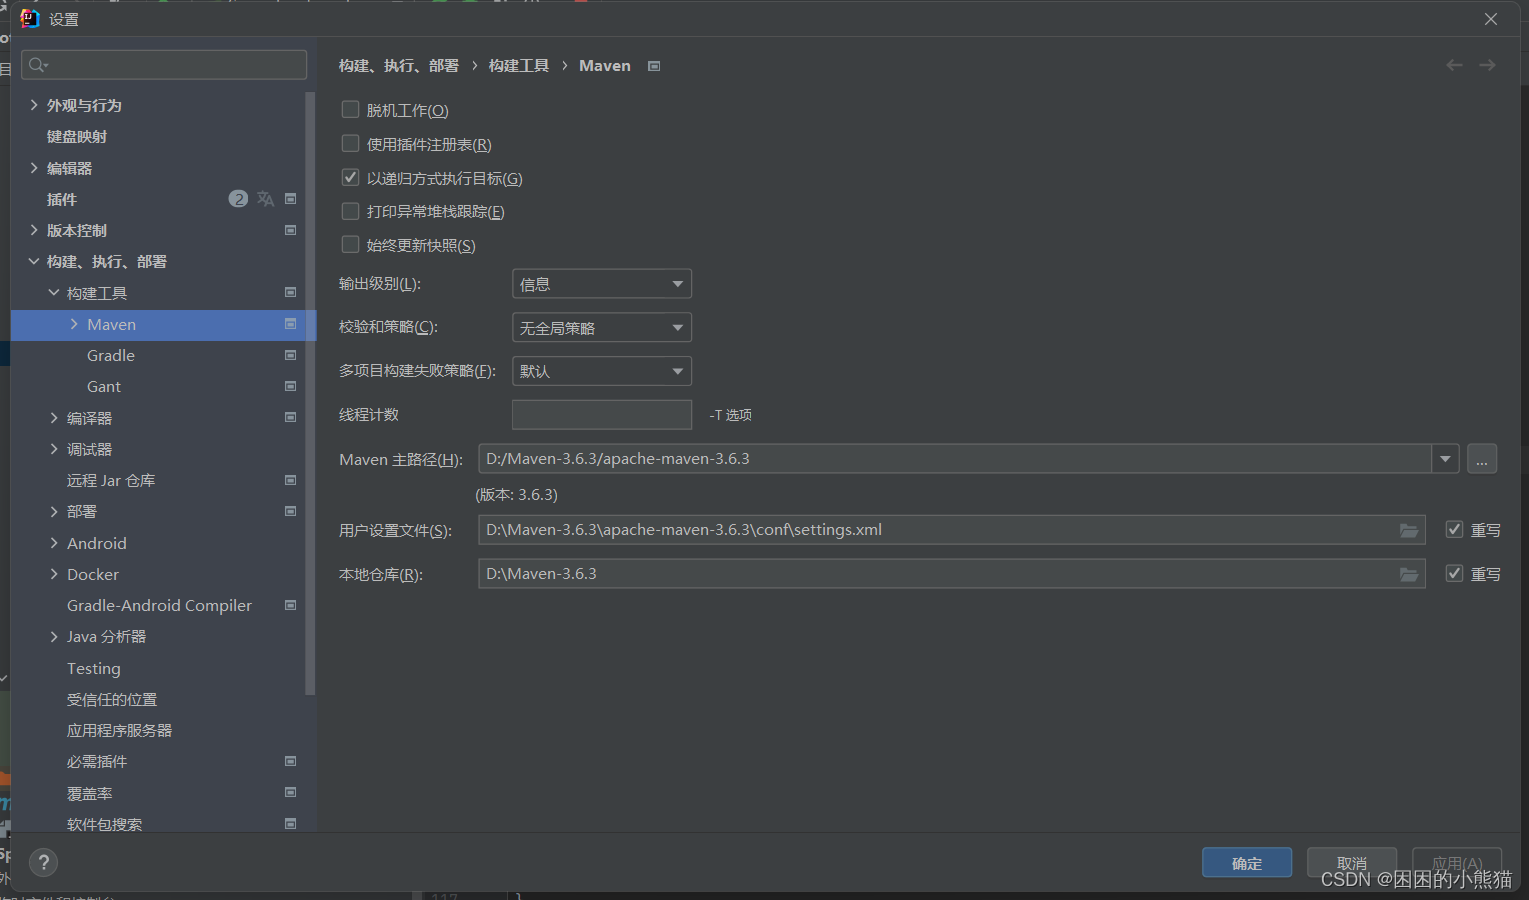The height and width of the screenshot is (900, 1529).
Task: Click project-level icon on 部署 row
Action: [291, 511]
